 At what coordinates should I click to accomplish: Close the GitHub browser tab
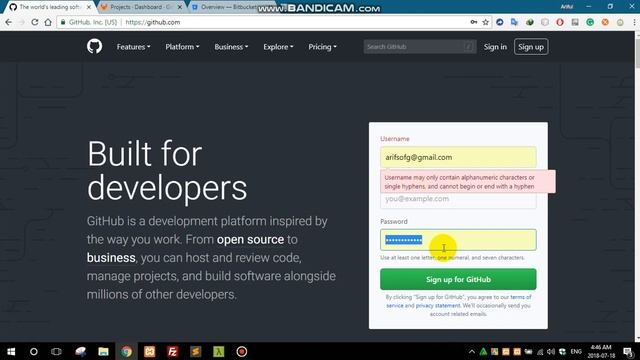pyautogui.click(x=89, y=7)
